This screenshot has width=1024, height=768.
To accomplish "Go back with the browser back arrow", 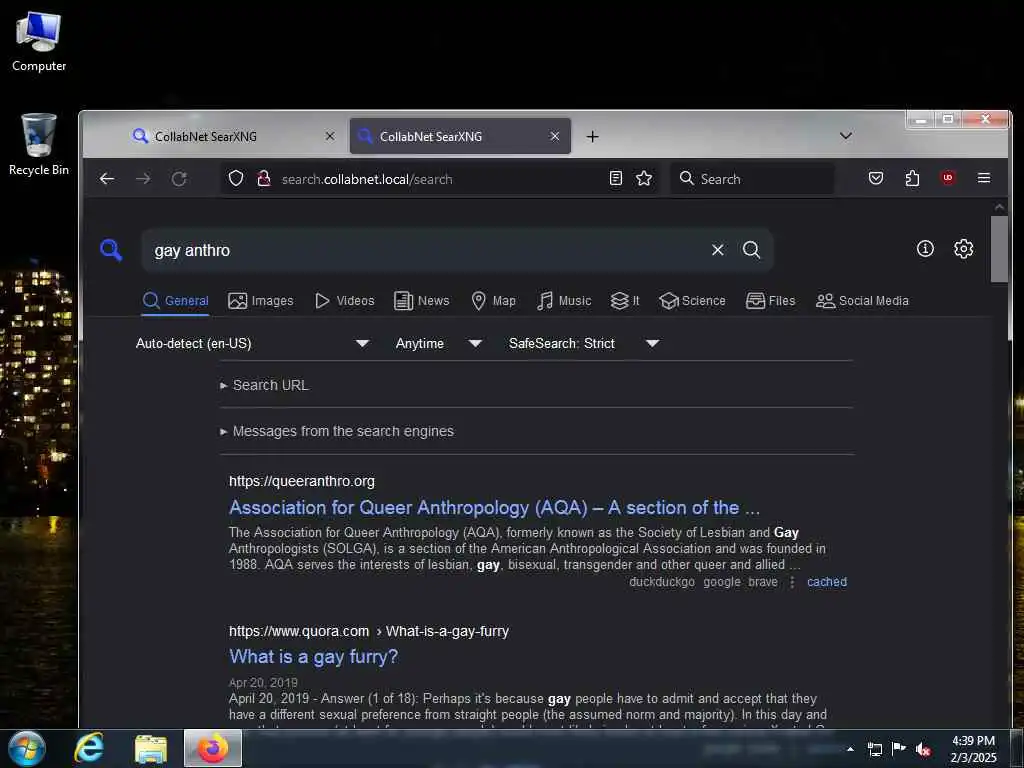I will [x=107, y=178].
